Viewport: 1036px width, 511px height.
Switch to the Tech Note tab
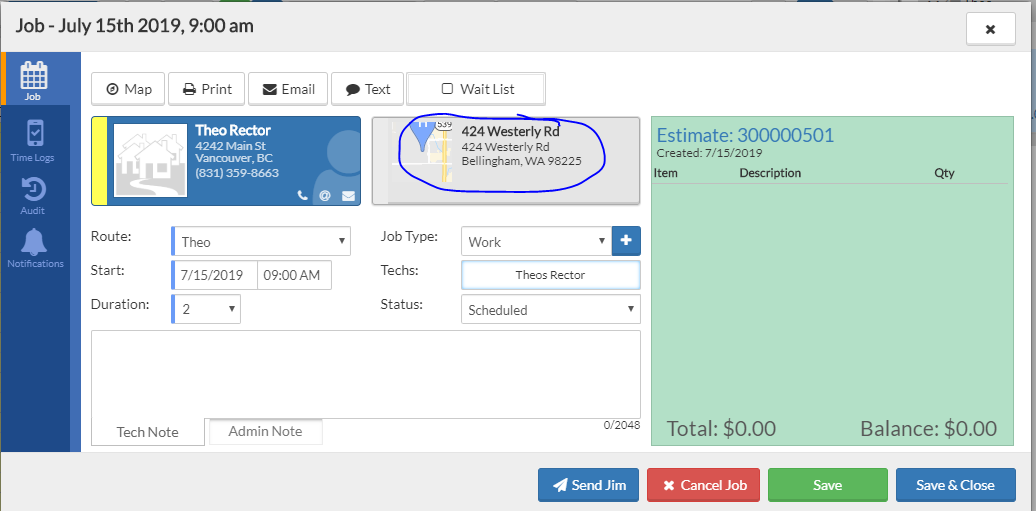point(147,432)
